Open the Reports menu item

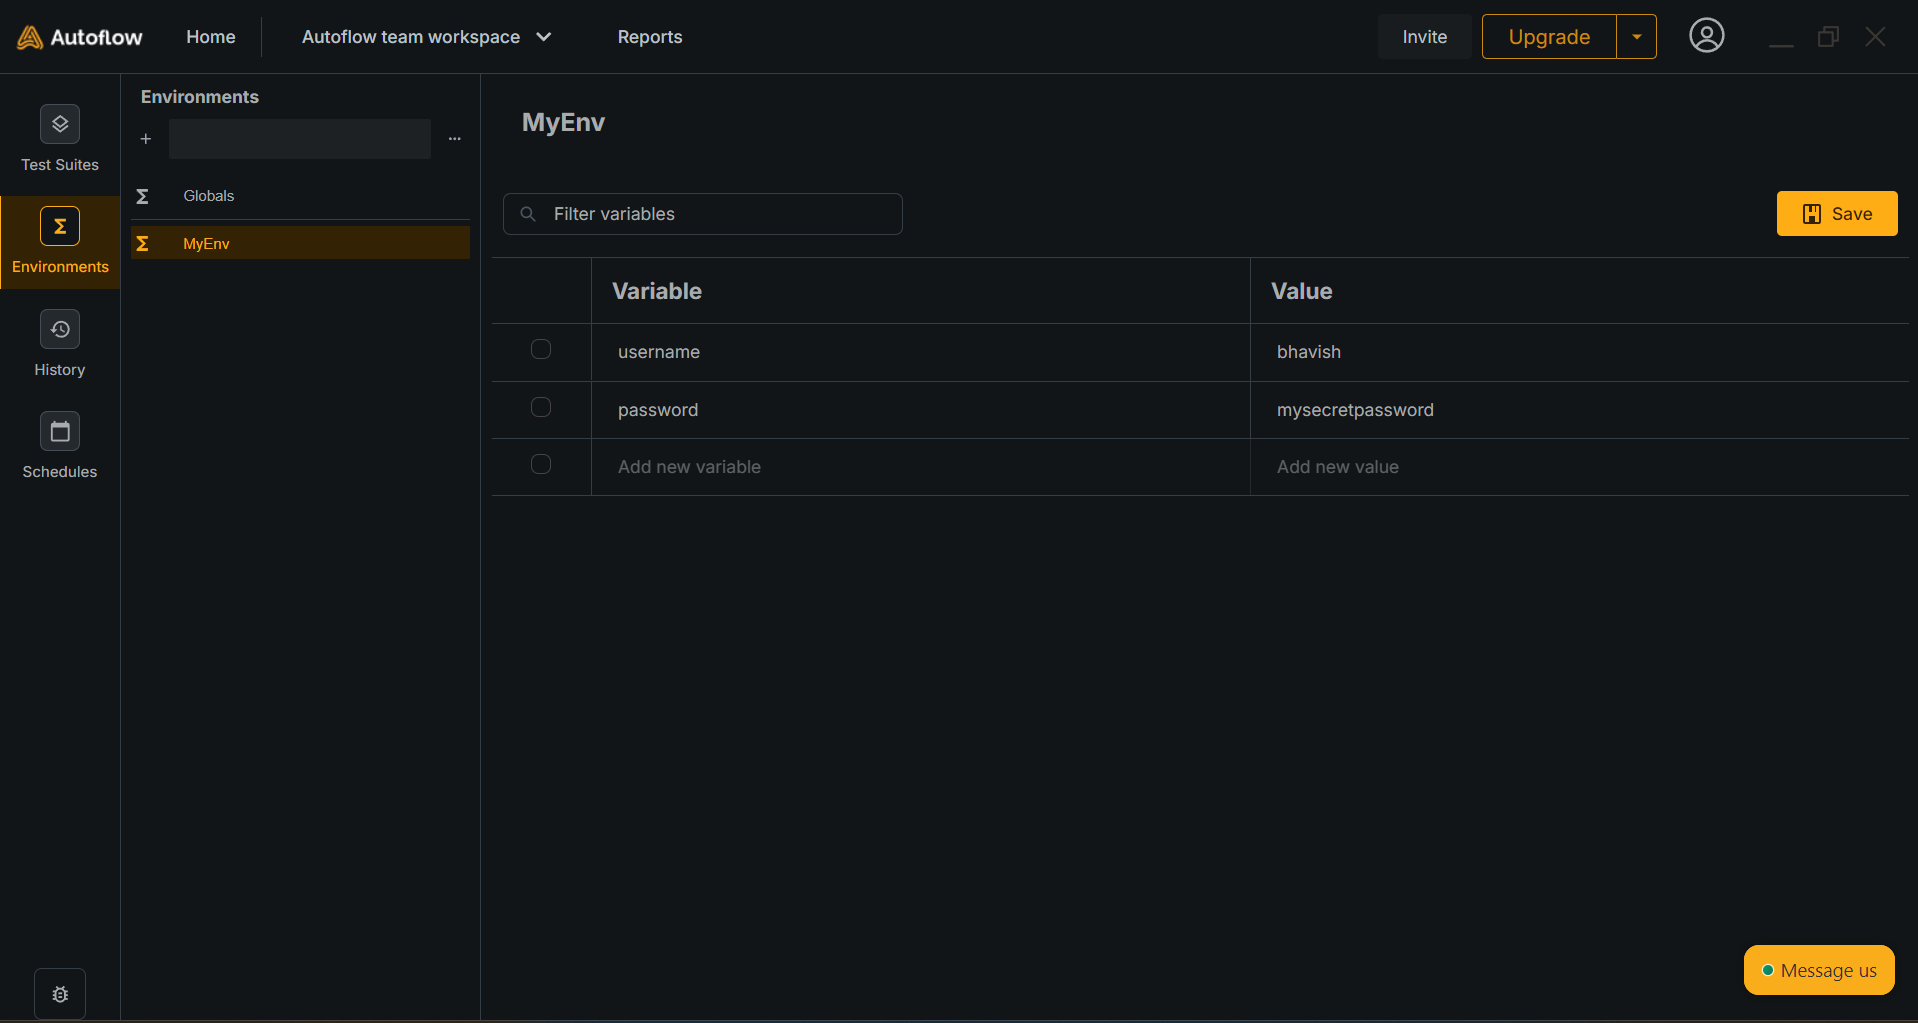650,37
